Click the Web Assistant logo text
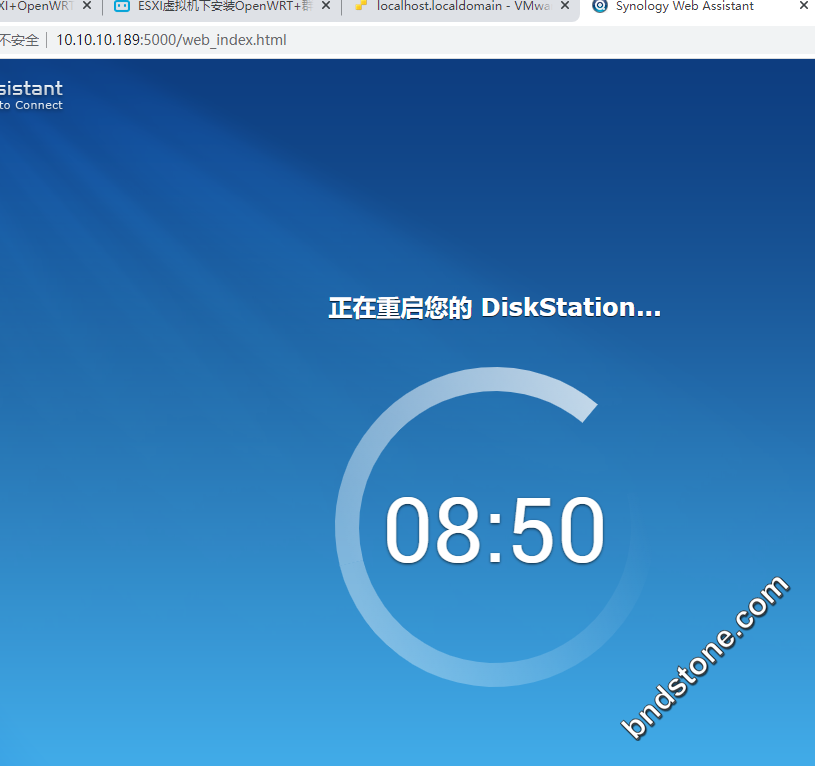Image resolution: width=815 pixels, height=766 pixels. coord(31,95)
